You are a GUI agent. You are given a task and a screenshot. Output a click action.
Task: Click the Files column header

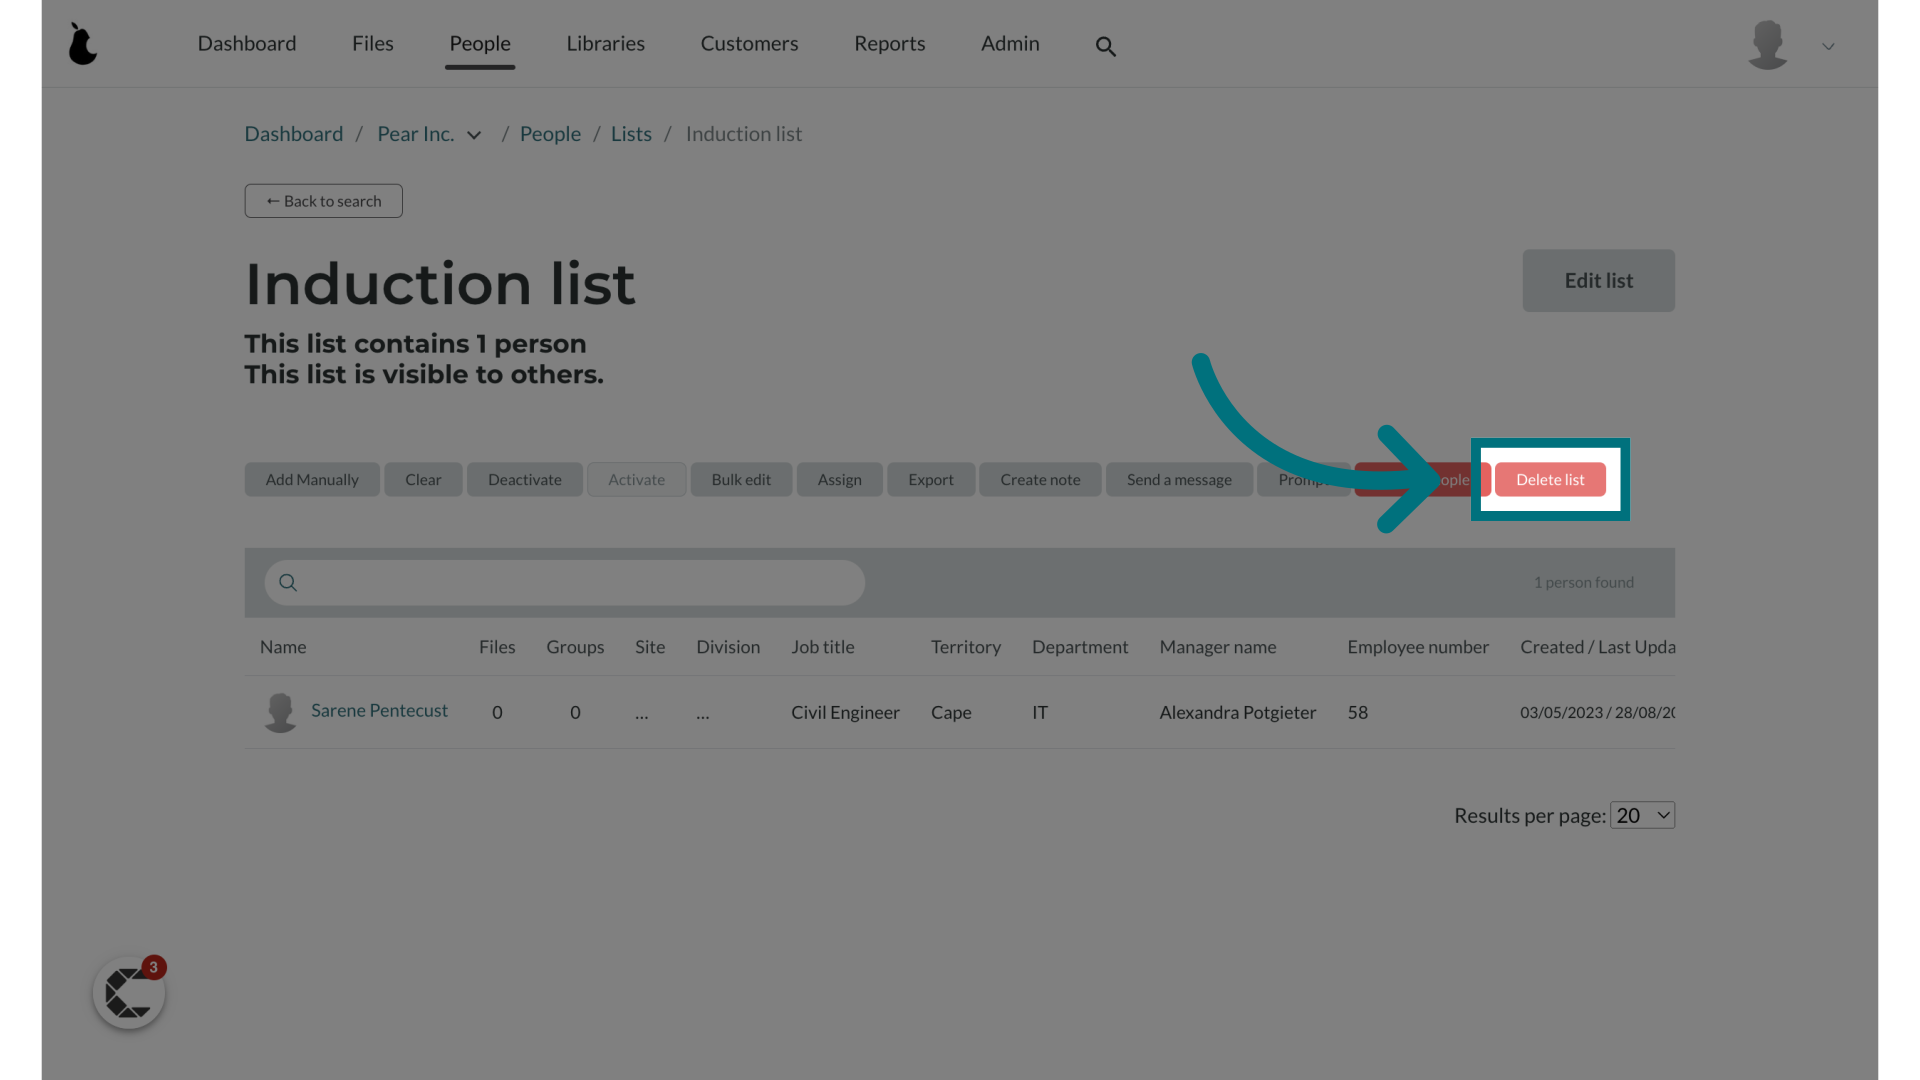point(497,647)
